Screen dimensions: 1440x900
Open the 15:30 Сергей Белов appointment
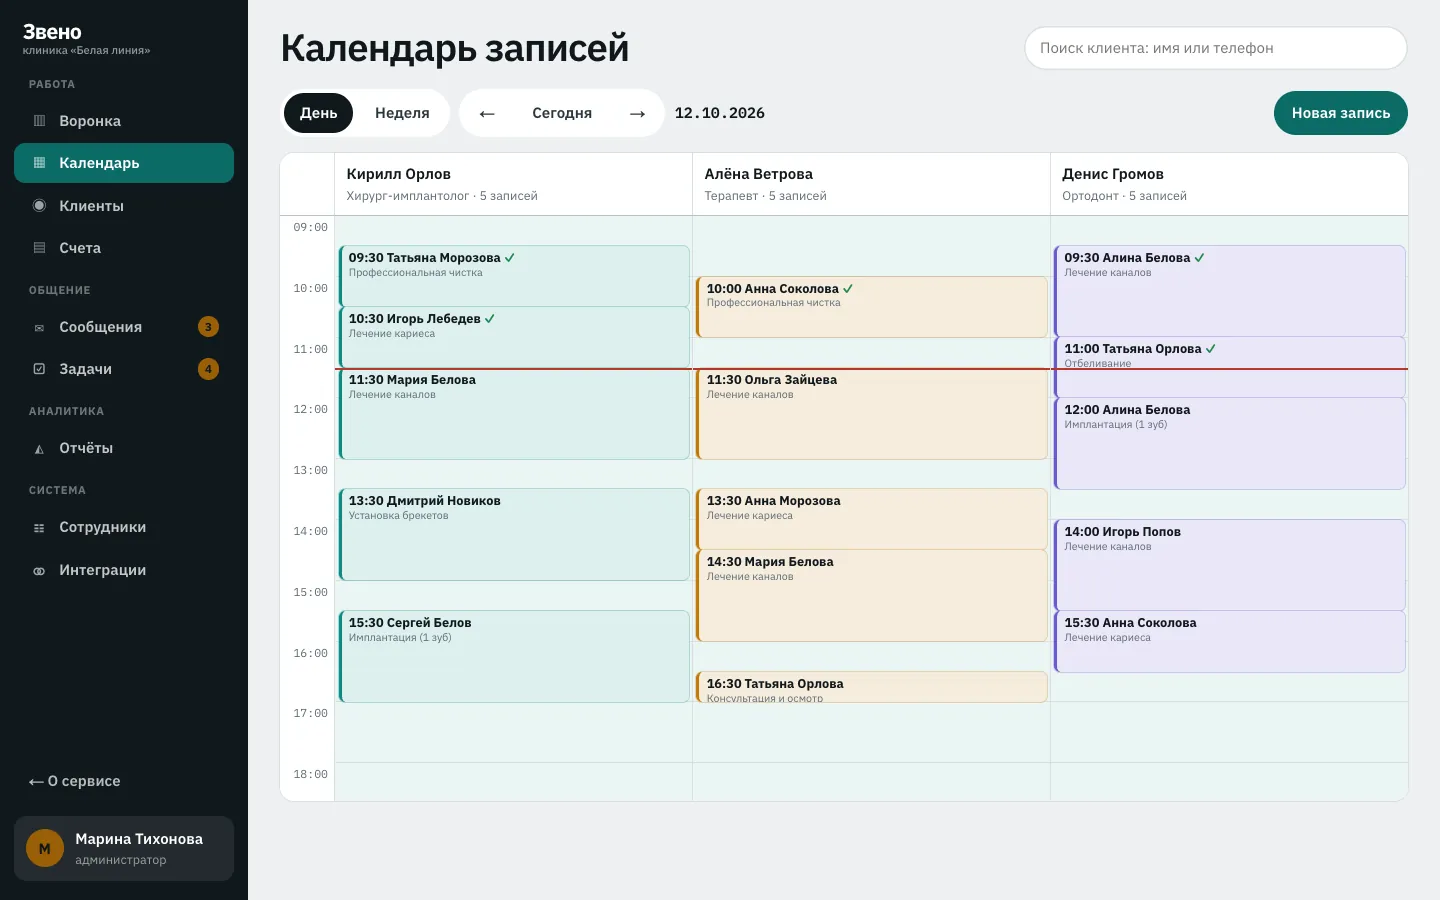(x=514, y=656)
